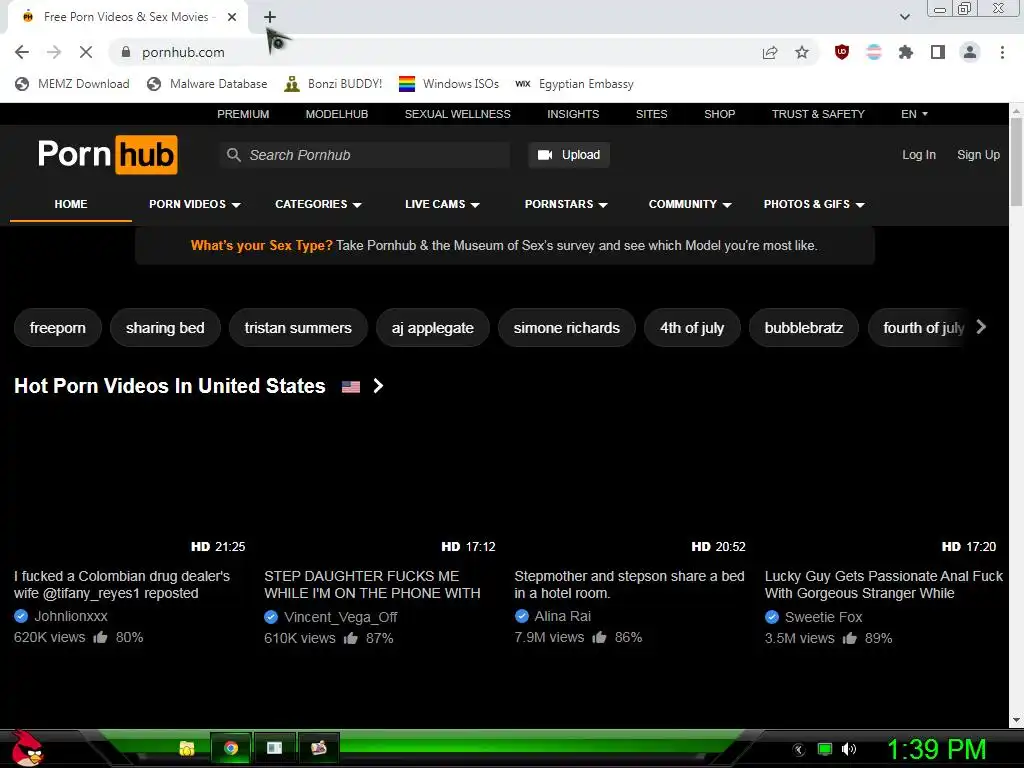Show more tag chips with right arrow
Viewport: 1024px width, 768px height.
coord(981,327)
